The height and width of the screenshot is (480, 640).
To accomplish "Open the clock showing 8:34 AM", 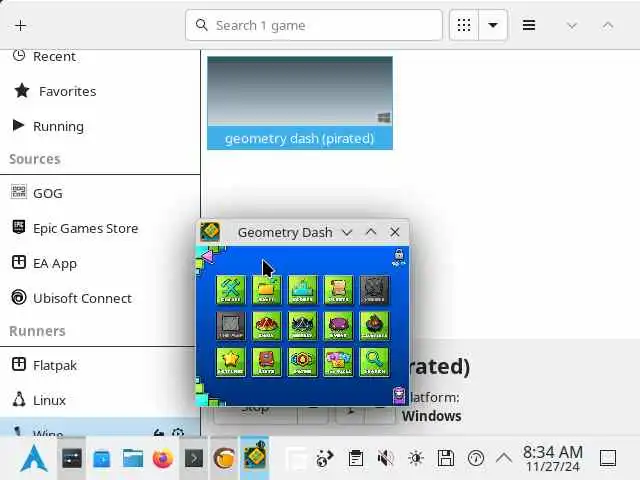I will point(553,458).
